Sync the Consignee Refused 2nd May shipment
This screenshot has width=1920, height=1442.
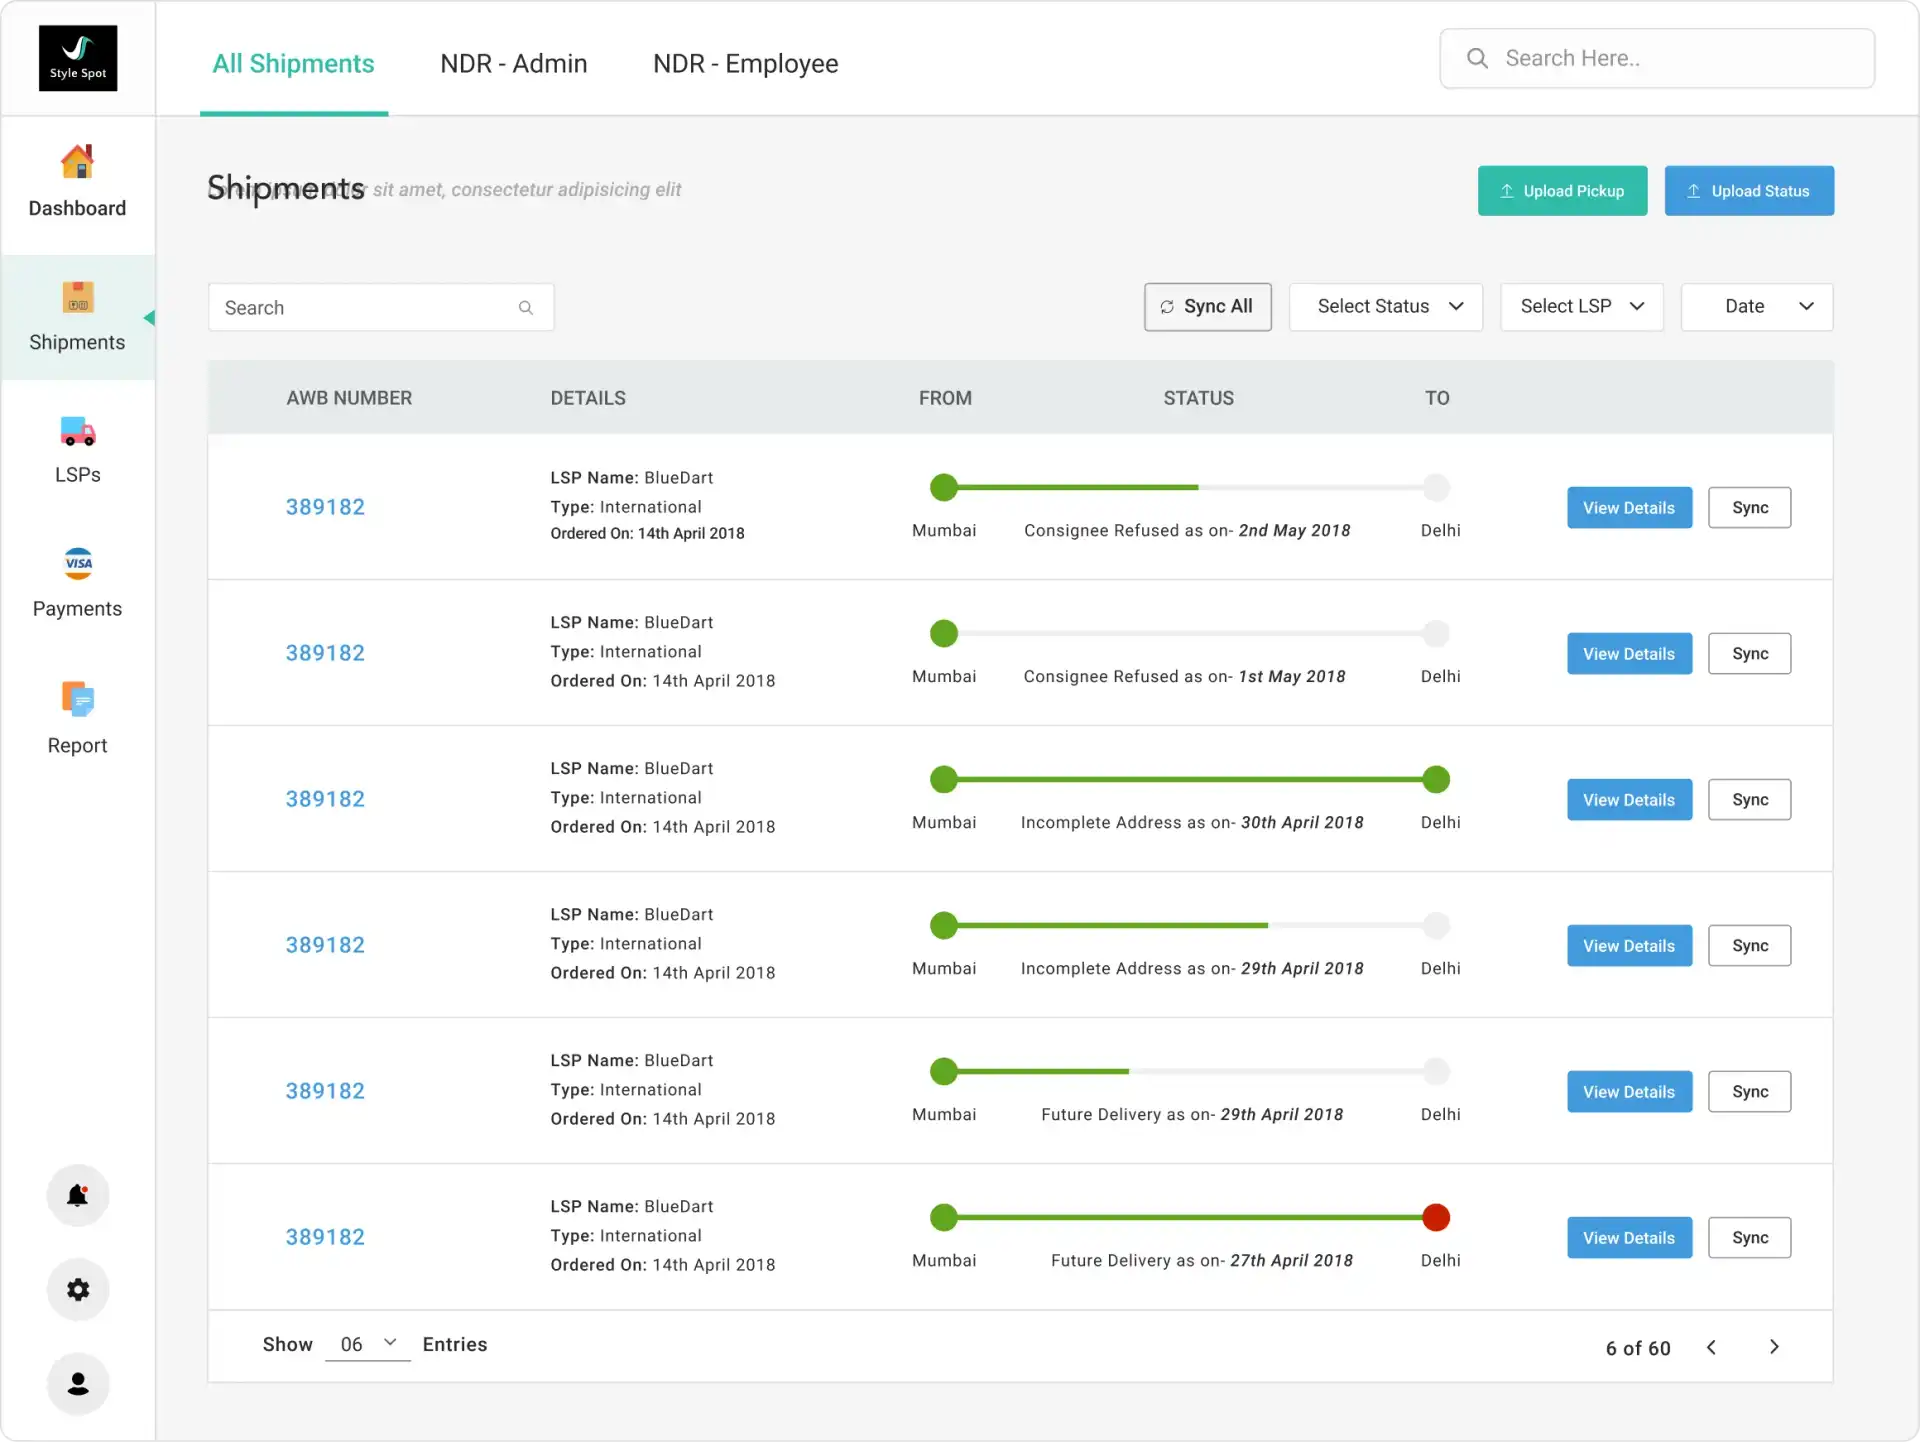[x=1750, y=508]
